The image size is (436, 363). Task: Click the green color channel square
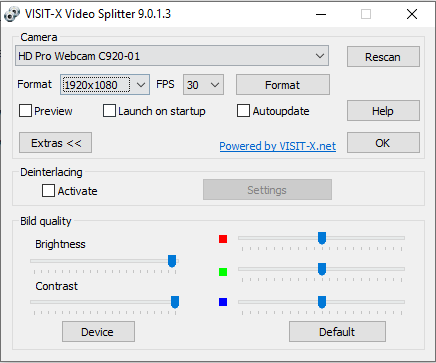tap(223, 272)
